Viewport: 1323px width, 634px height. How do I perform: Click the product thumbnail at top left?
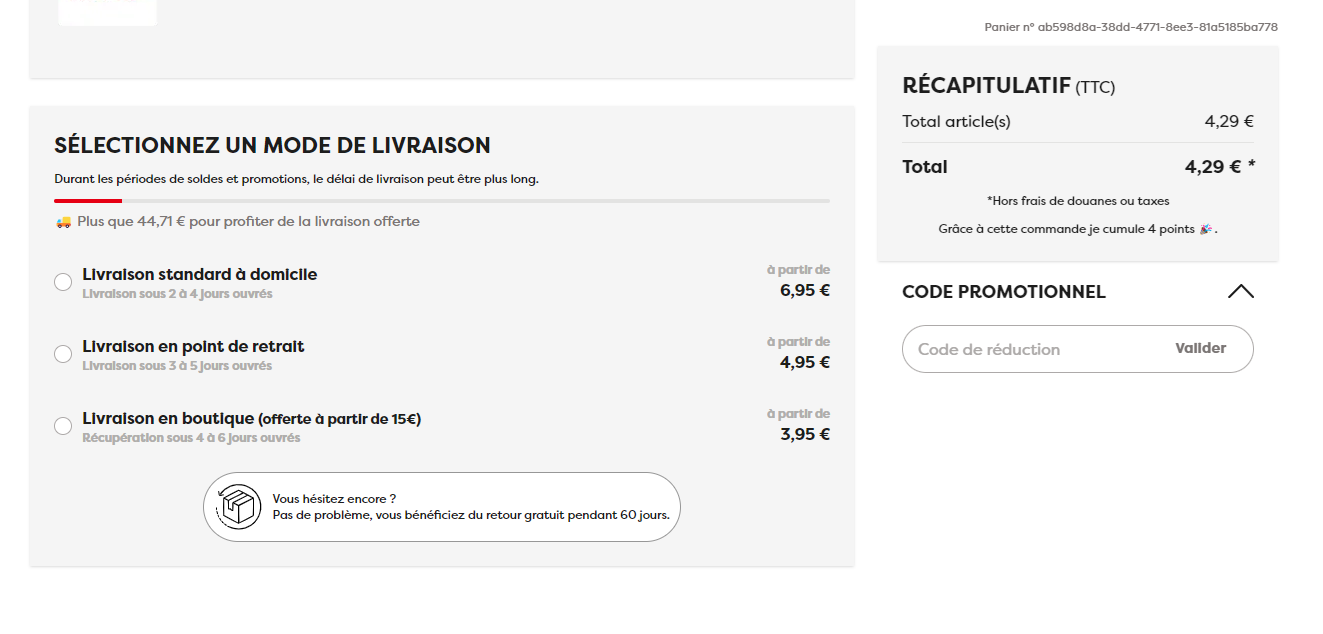pyautogui.click(x=107, y=12)
